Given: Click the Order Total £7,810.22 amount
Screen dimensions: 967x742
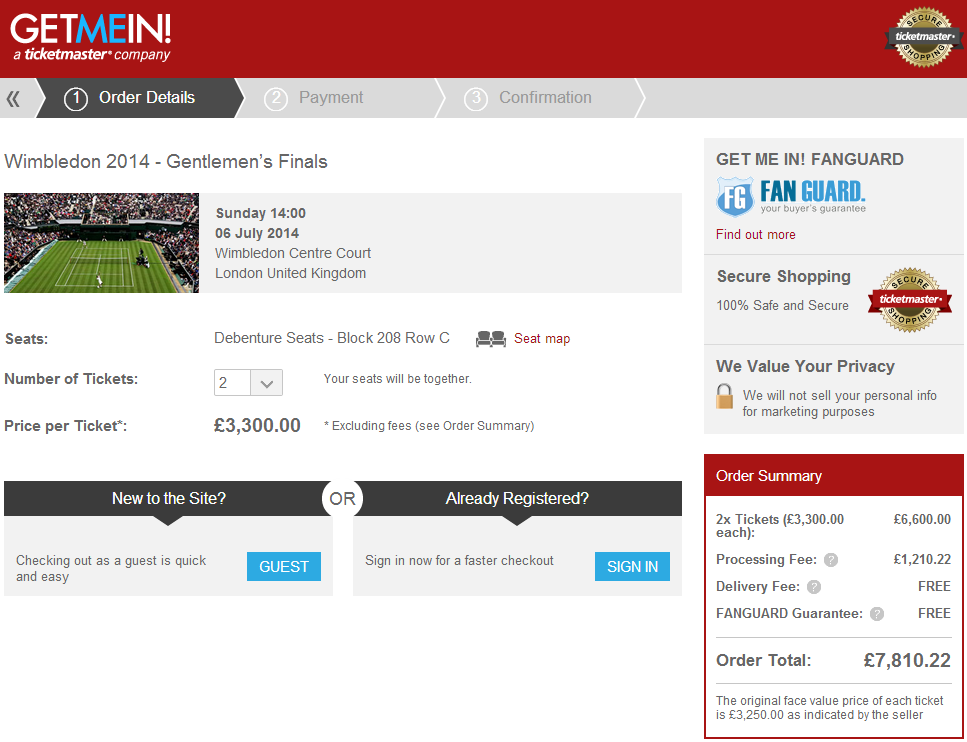Looking at the screenshot, I should pos(907,661).
